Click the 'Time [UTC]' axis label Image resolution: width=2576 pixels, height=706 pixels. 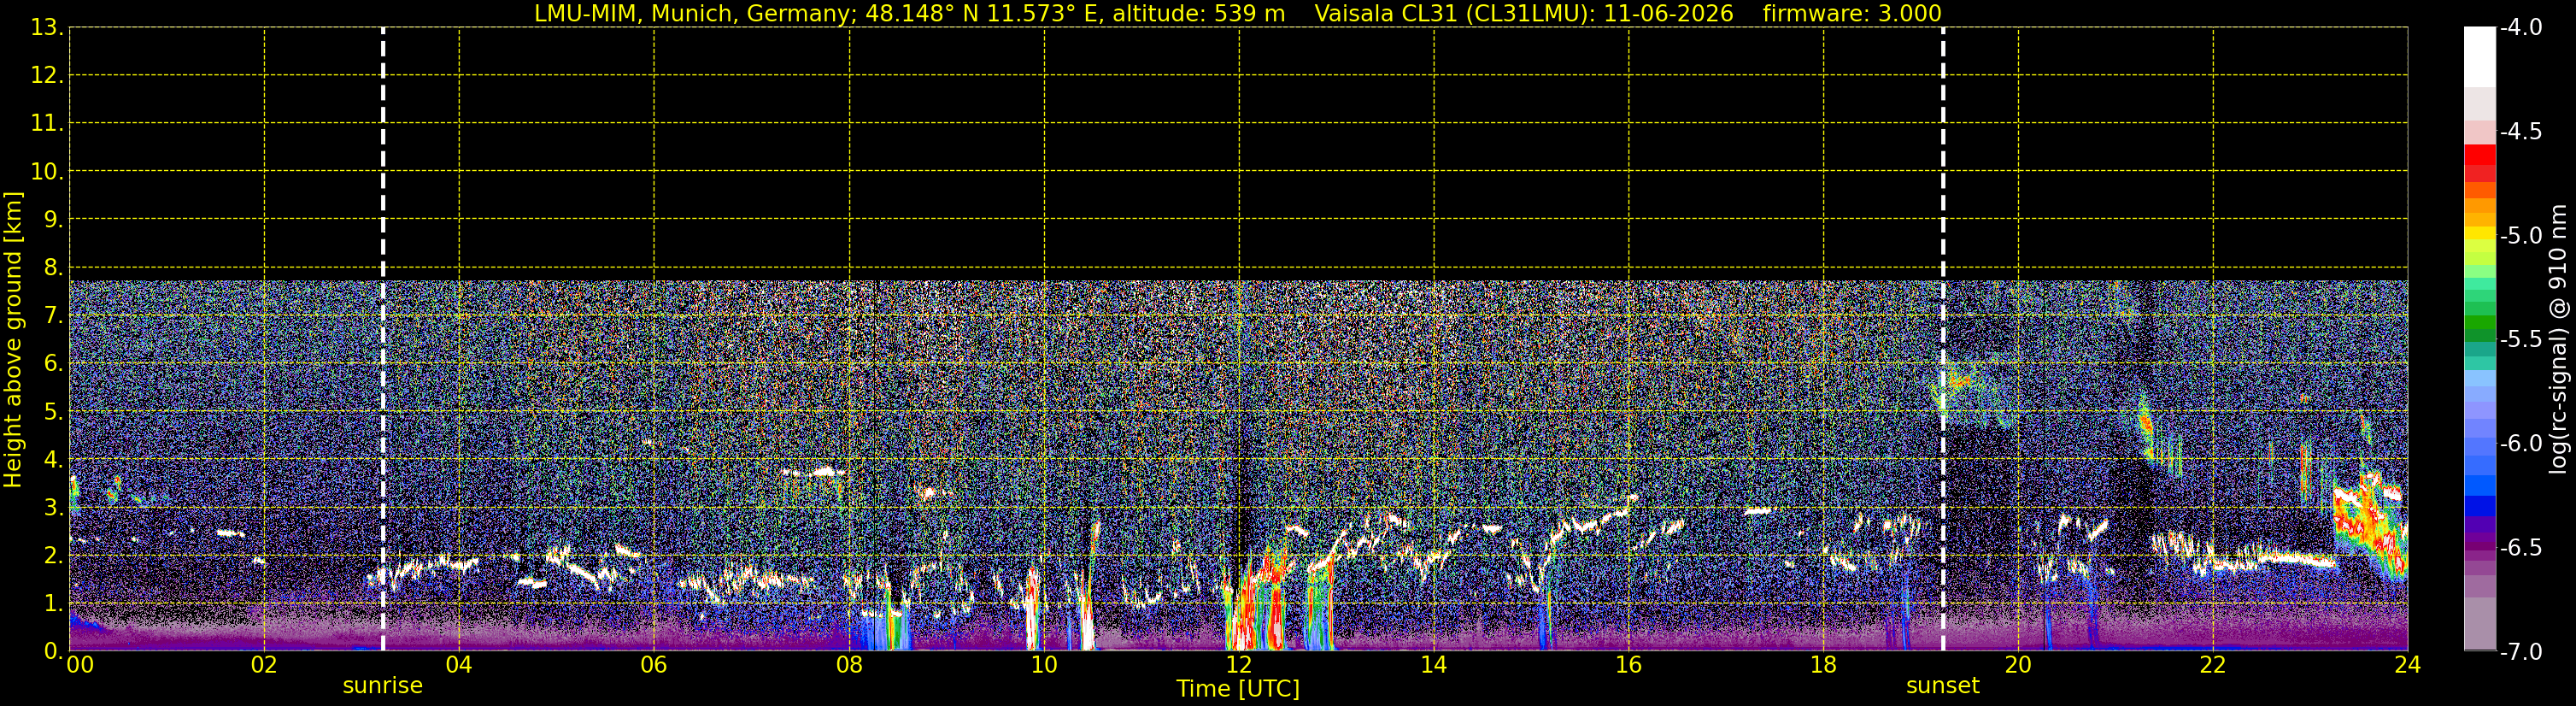pos(1238,689)
